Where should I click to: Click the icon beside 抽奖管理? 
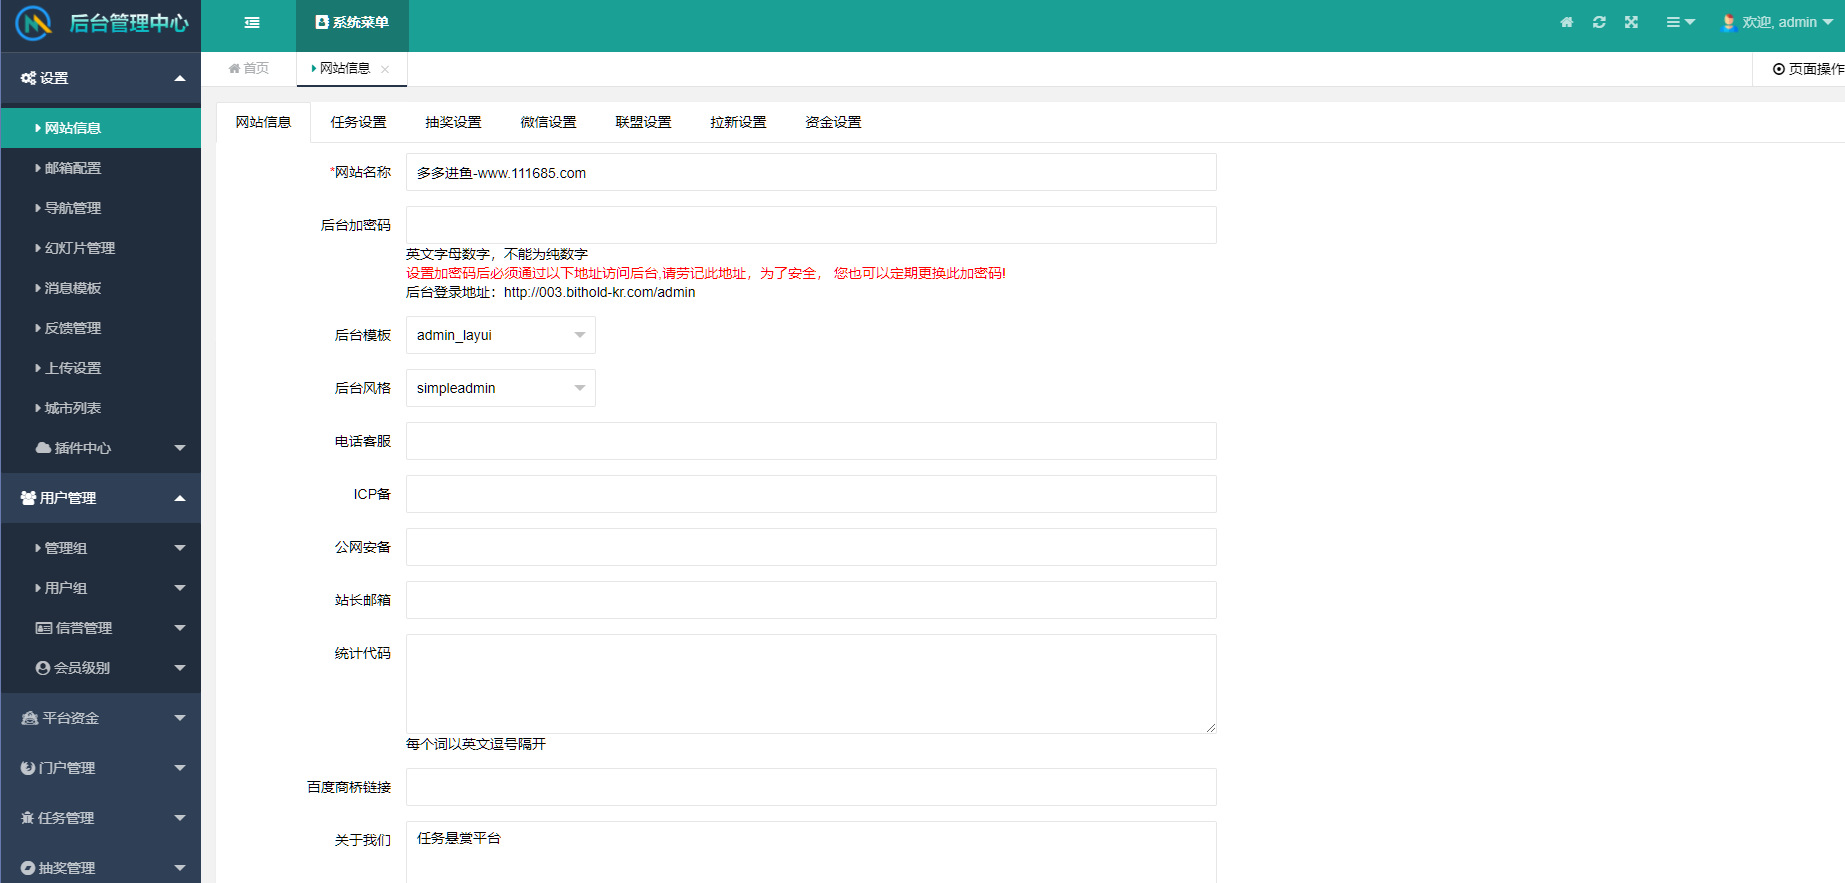[x=28, y=868]
